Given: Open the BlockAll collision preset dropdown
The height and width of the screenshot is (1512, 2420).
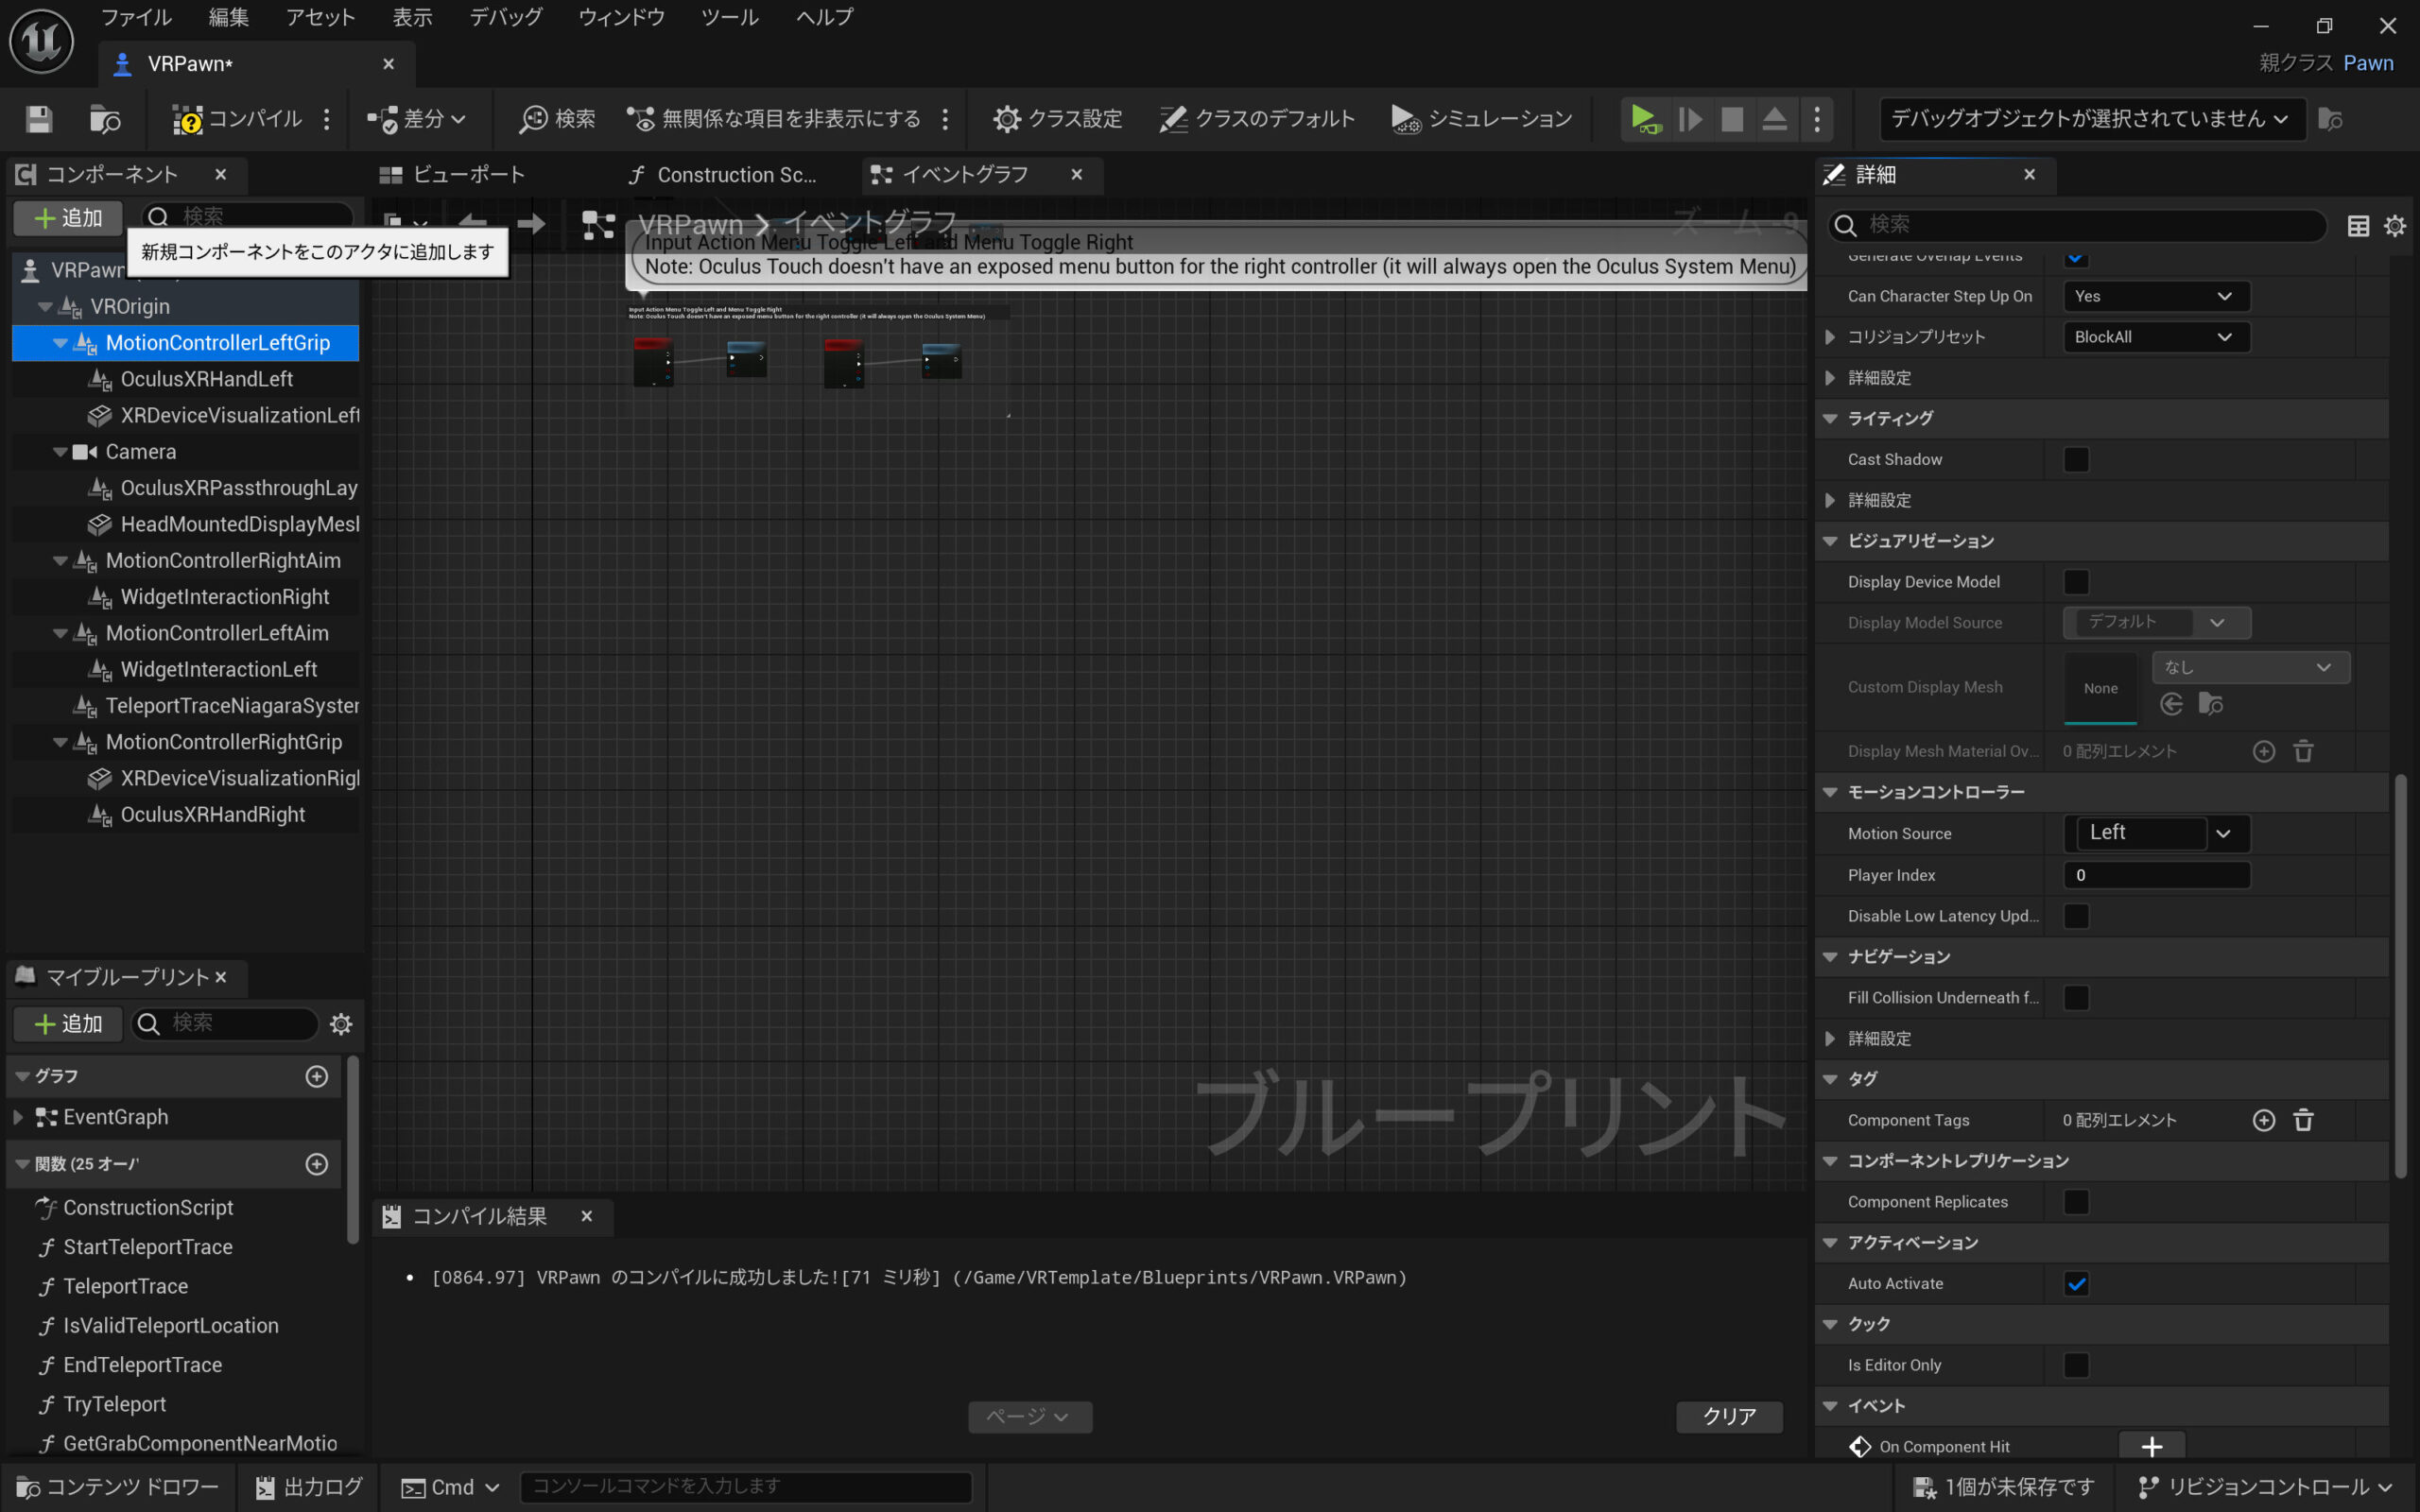Looking at the screenshot, I should [2156, 337].
